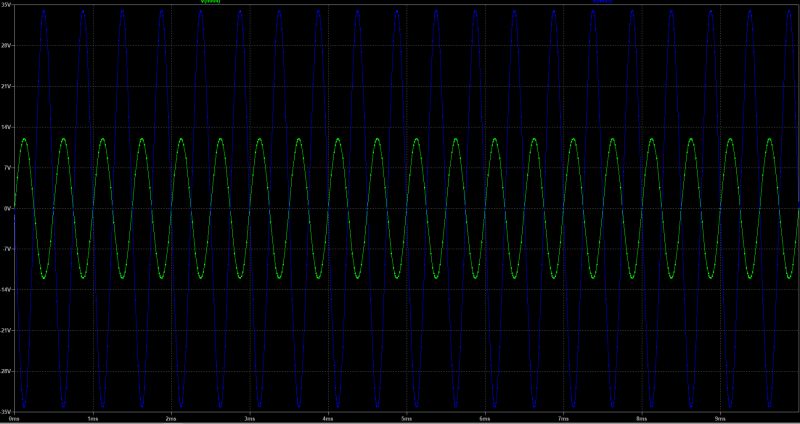Image resolution: width=800 pixels, height=424 pixels.
Task: Click the 9ms time axis label
Action: click(721, 418)
